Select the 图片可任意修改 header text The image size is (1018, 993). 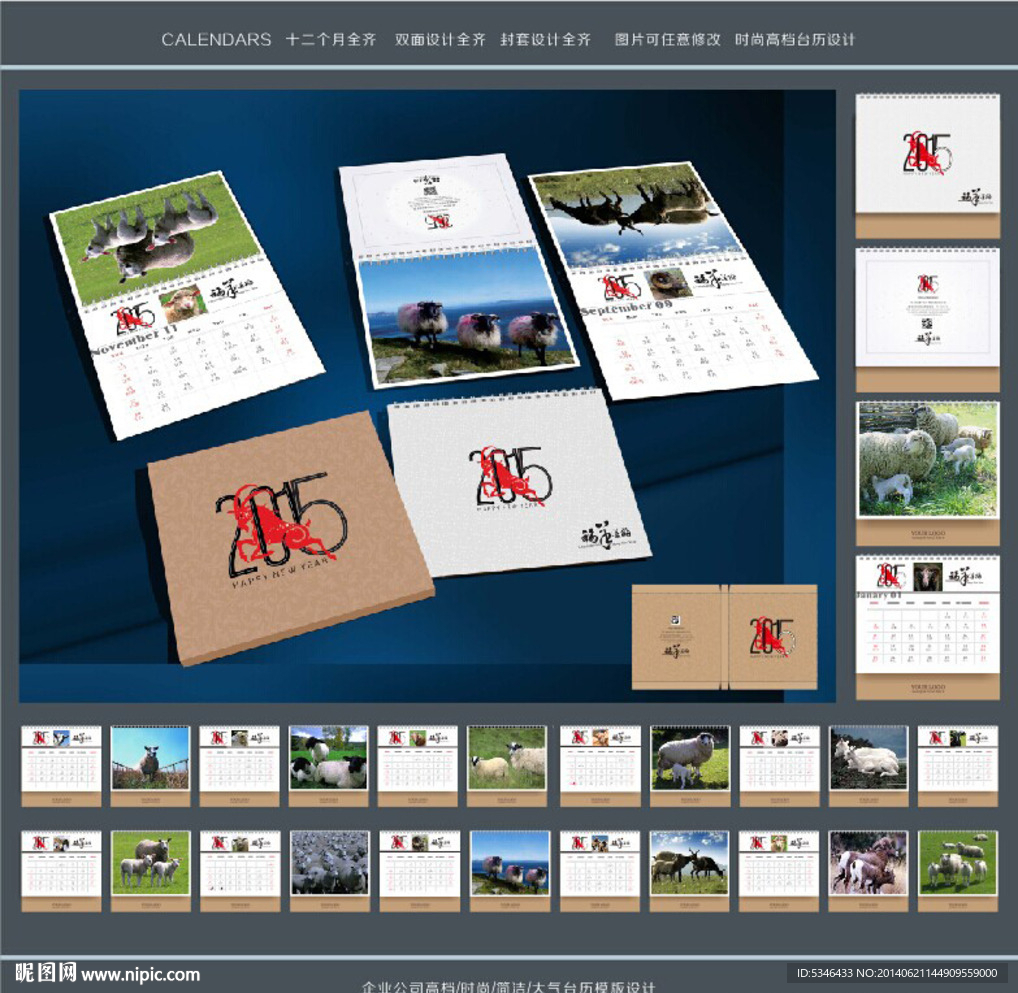pos(667,40)
